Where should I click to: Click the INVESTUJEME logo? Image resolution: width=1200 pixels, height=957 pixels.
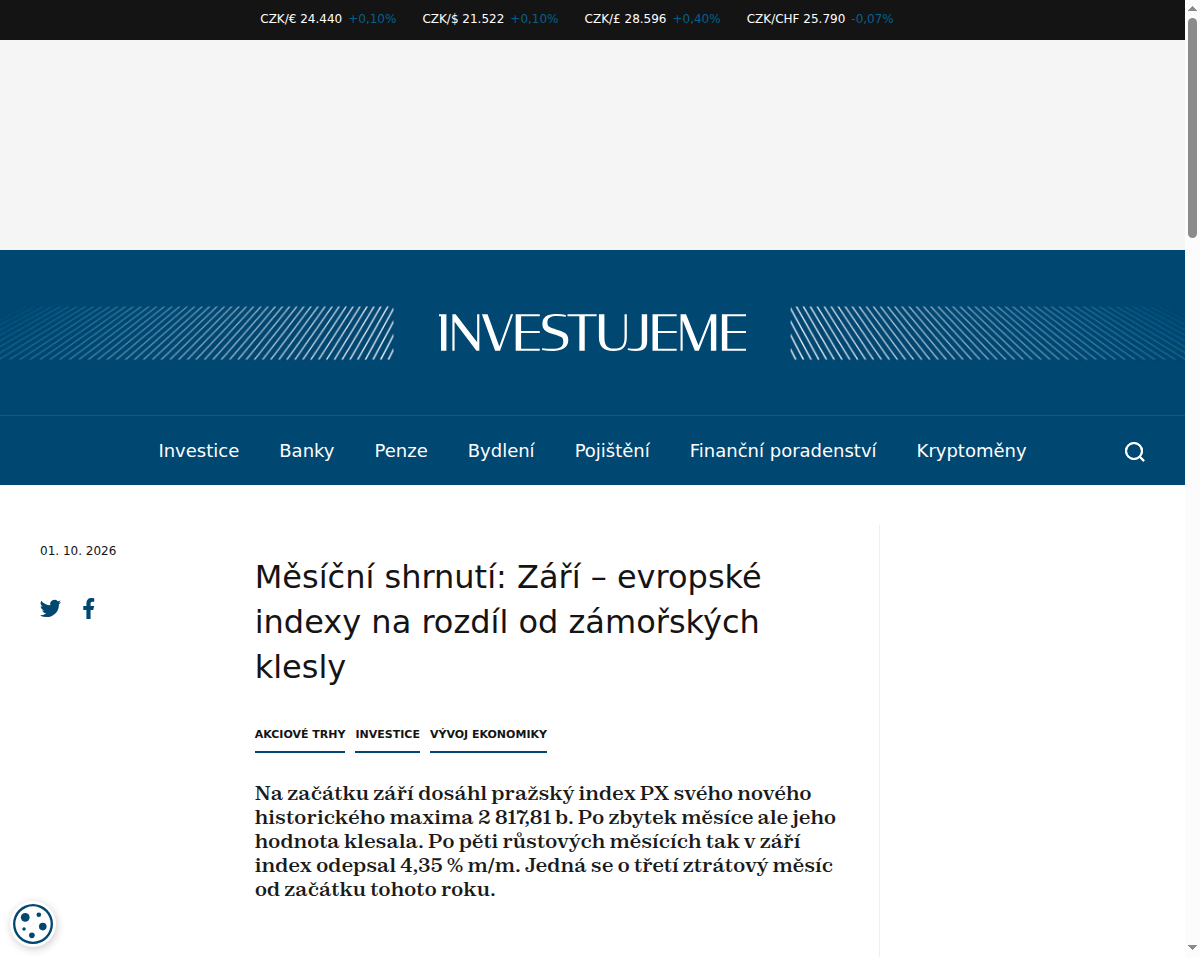click(x=592, y=333)
